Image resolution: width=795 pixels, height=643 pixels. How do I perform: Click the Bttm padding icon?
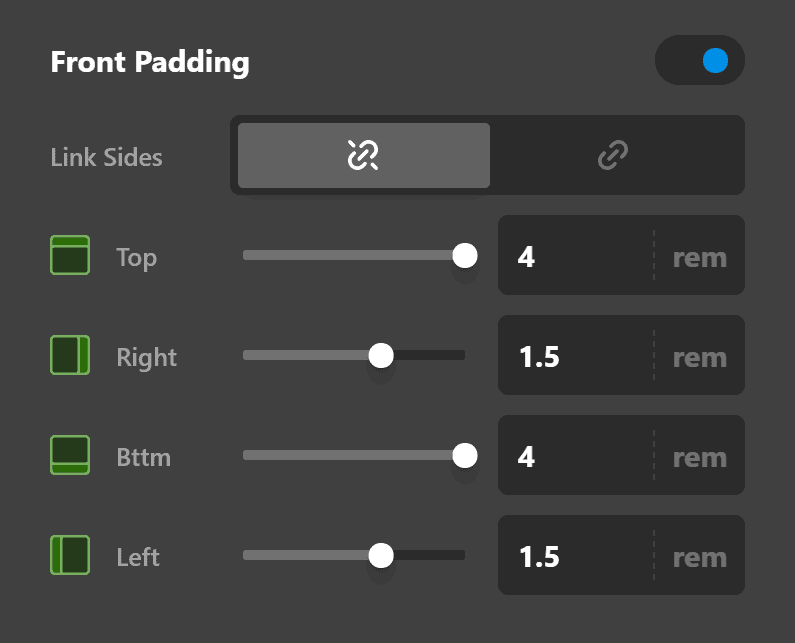tap(70, 456)
